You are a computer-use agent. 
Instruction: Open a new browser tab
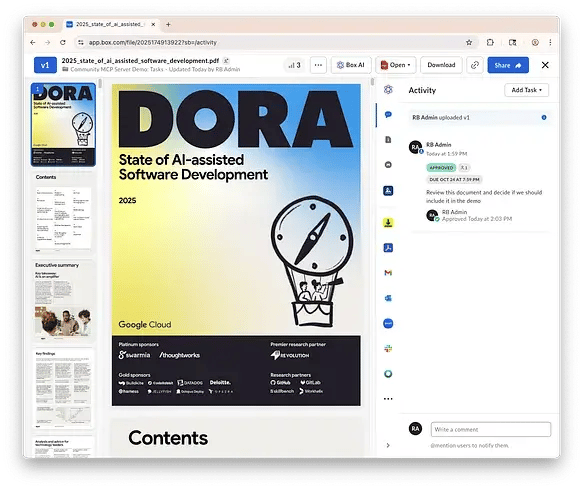(168, 25)
